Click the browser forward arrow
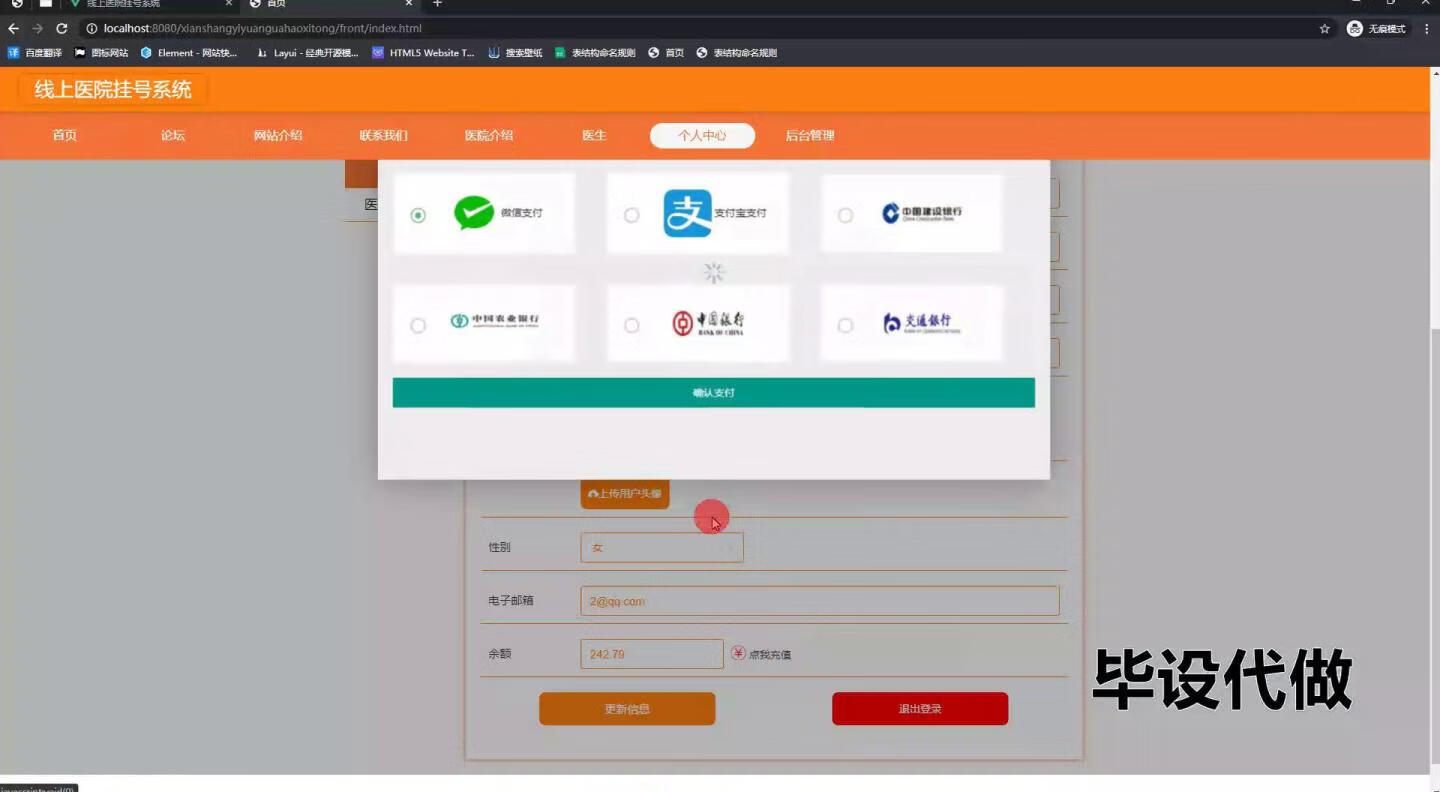 pyautogui.click(x=37, y=29)
